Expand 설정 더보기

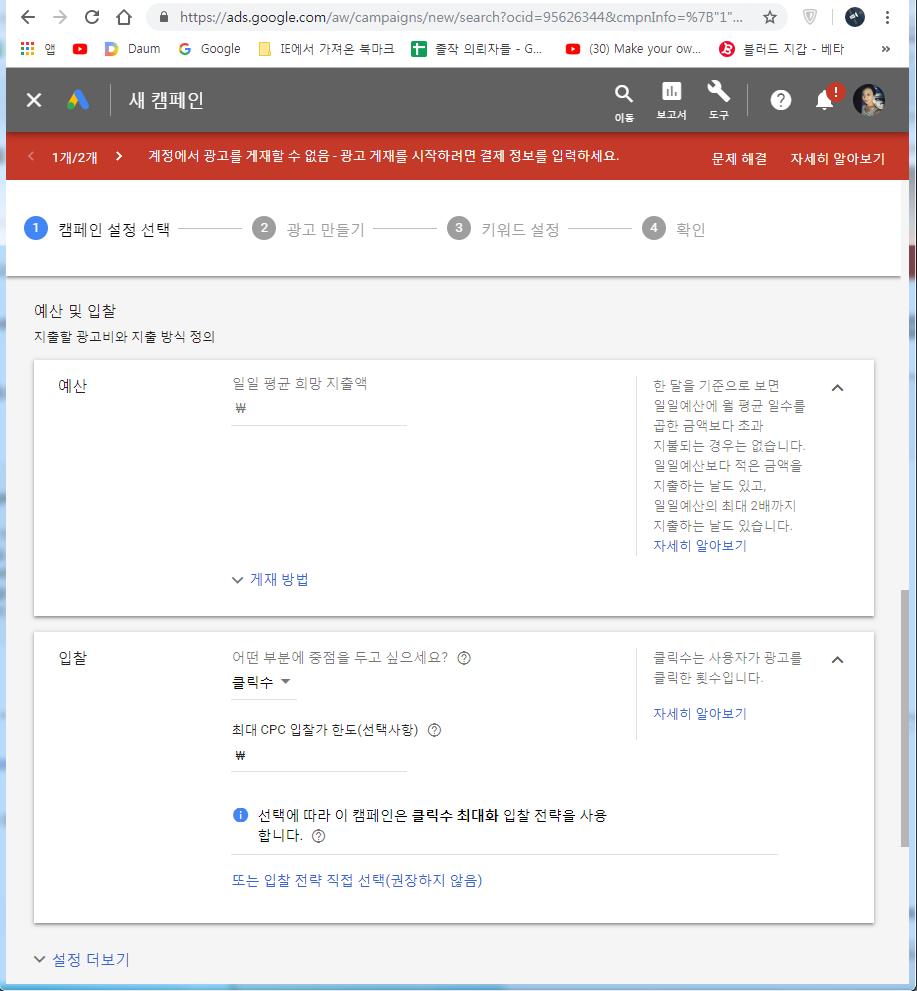pos(82,959)
